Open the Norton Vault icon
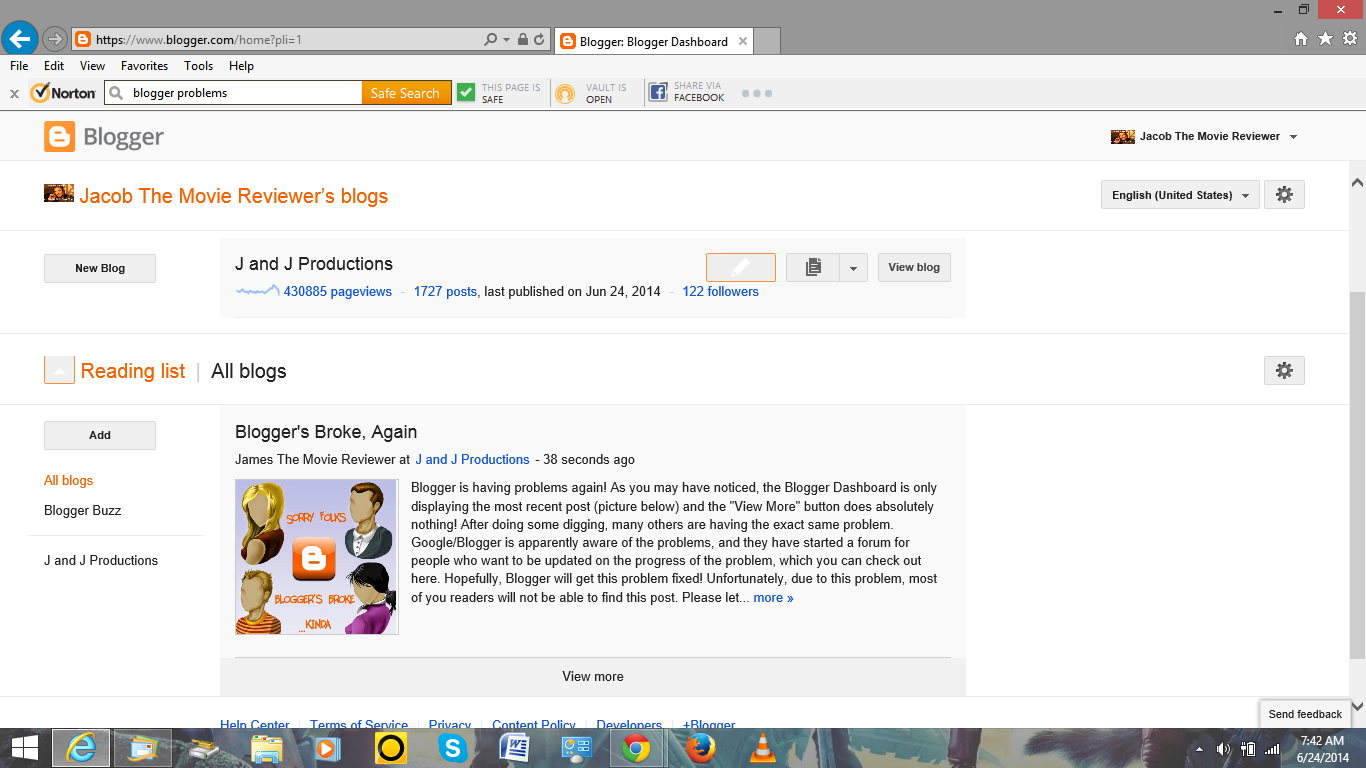Screen dimensions: 1366x768 566,93
